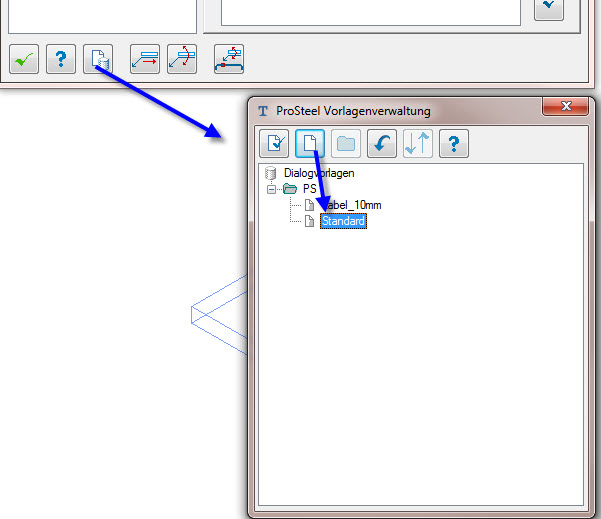Screen dimensions: 601x519
Task: Select leader with straight red arrow tool
Action: pyautogui.click(x=145, y=59)
